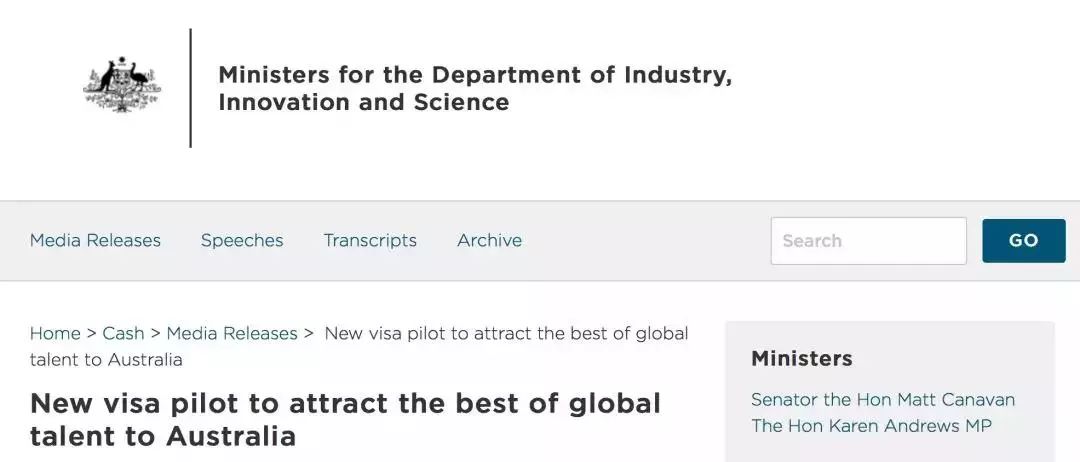Click the breadcrumb arrow after Cash
Viewport: 1080px width, 462px height.
156,333
